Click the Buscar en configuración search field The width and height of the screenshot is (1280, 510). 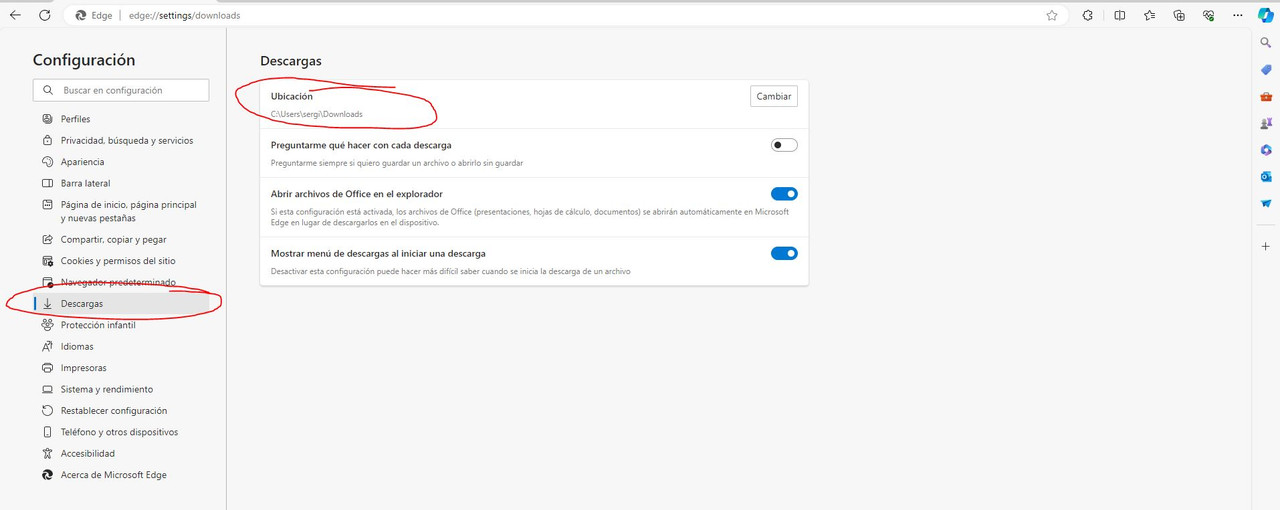[121, 90]
